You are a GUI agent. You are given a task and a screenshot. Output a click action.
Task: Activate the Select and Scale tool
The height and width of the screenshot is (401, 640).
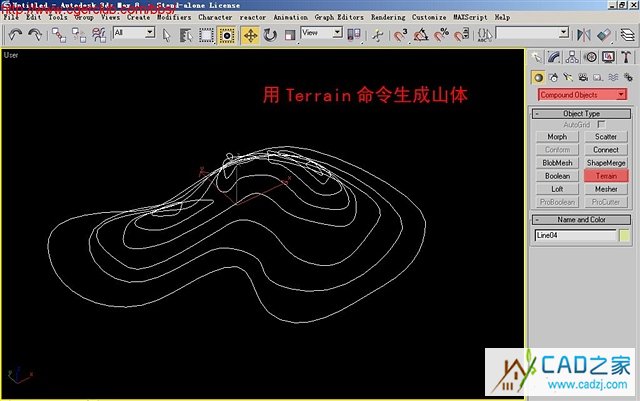(289, 36)
